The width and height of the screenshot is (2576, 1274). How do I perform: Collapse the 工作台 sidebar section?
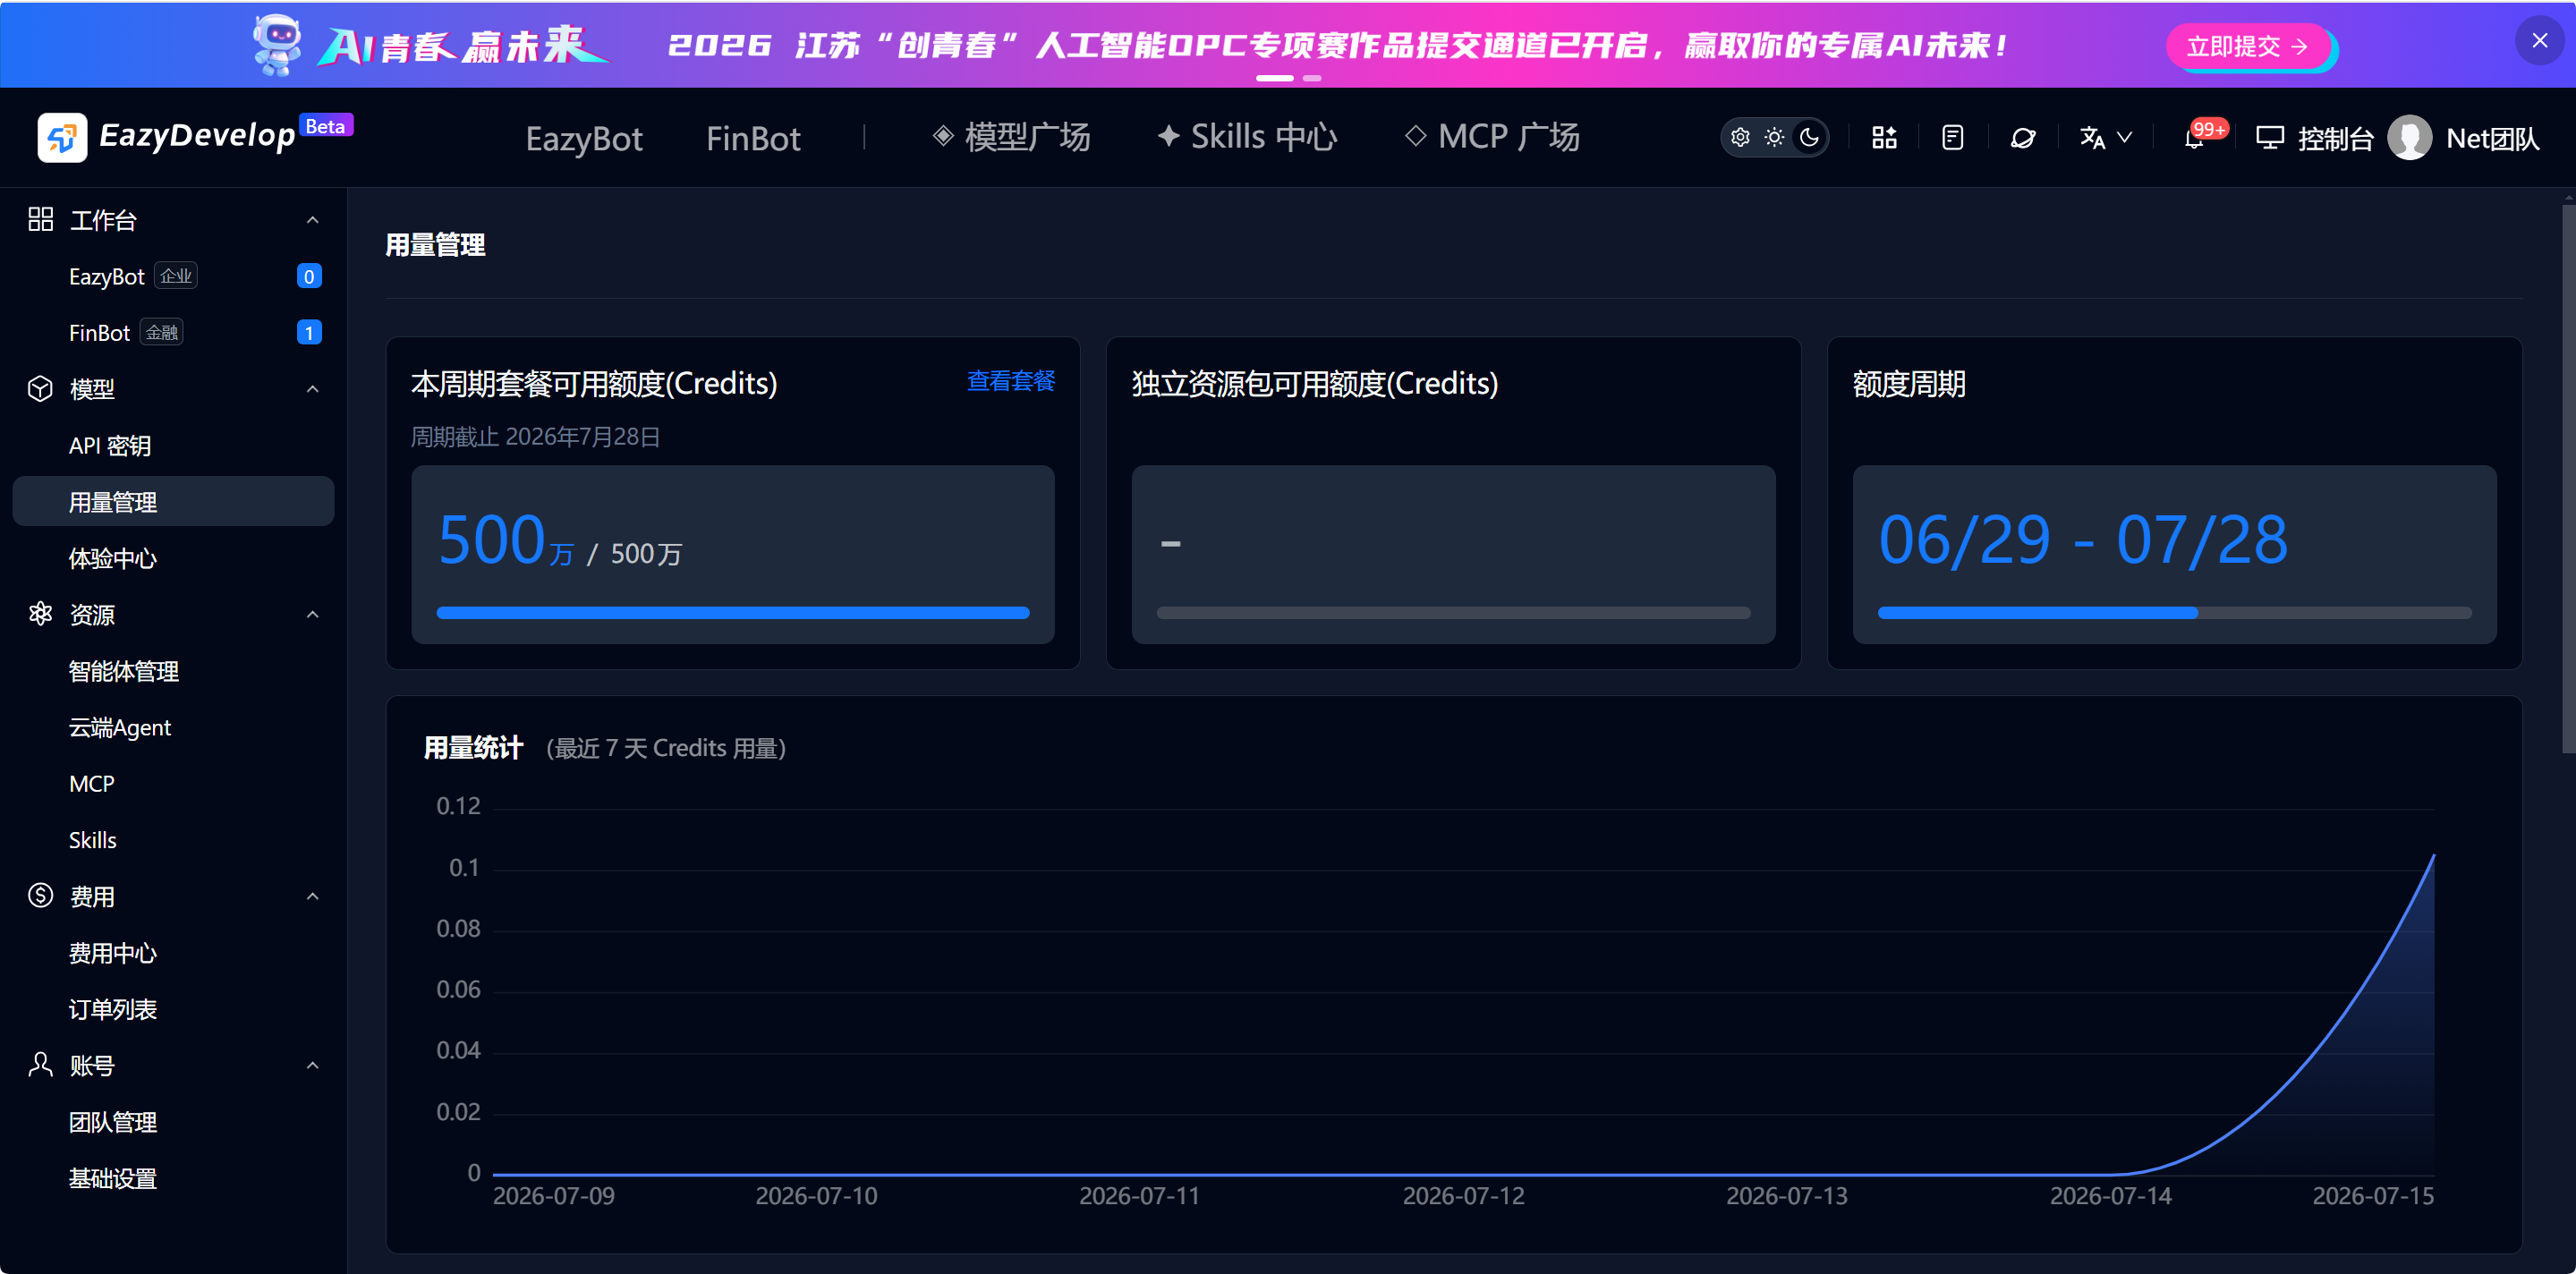click(x=313, y=220)
